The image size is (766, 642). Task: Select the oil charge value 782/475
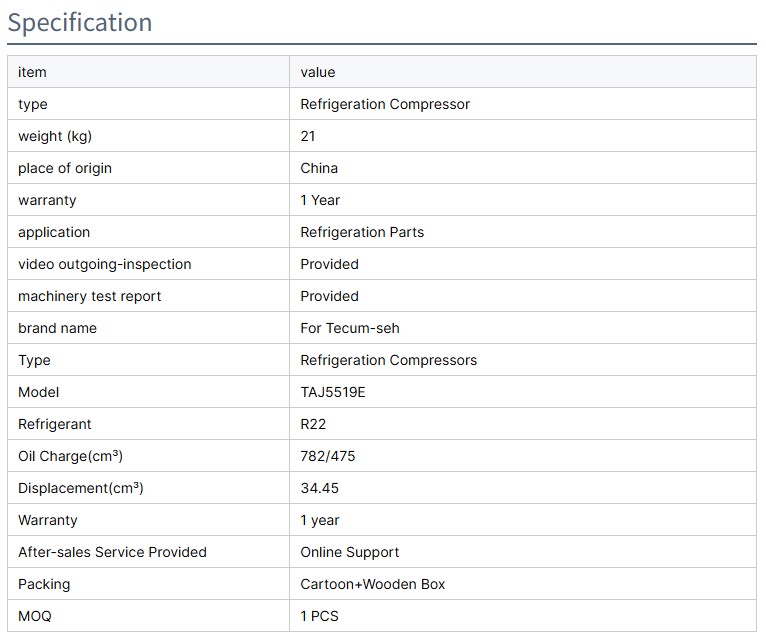point(328,456)
